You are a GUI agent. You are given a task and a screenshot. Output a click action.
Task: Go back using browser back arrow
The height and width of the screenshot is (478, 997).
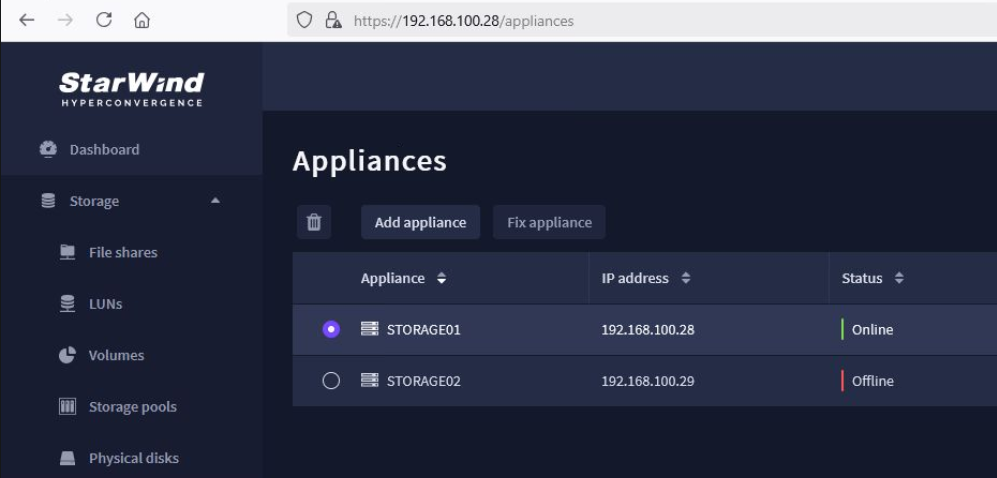[x=27, y=20]
